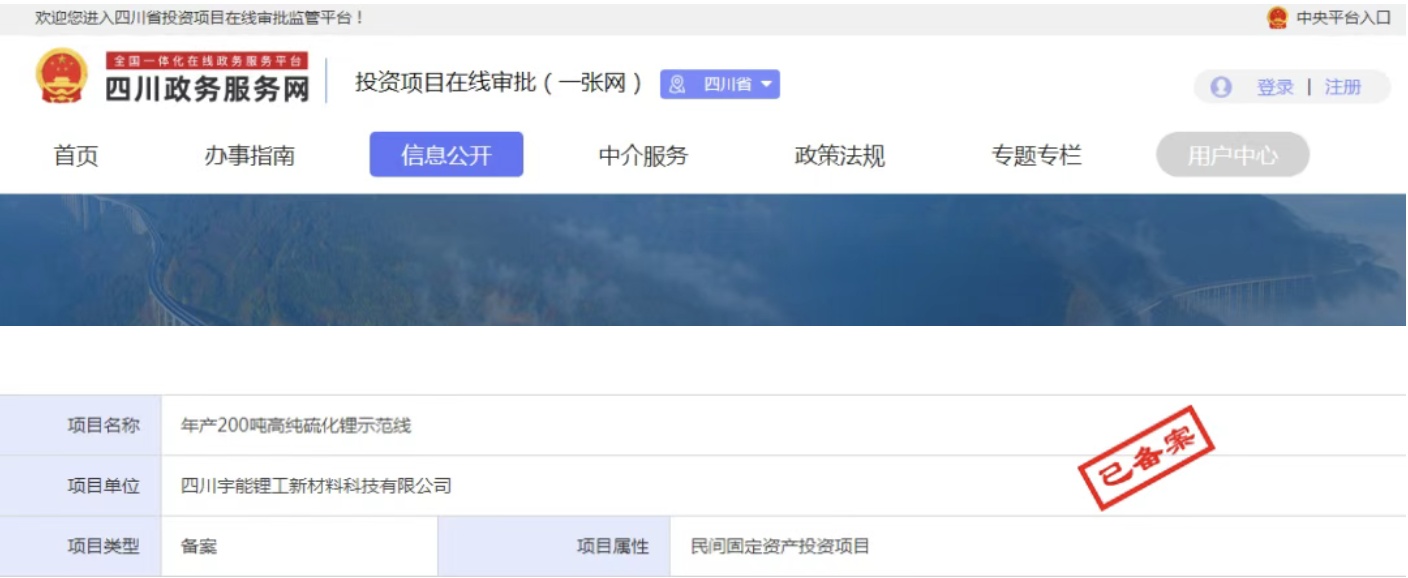Navigate to 政策法规 section
This screenshot has height=578, width=1408.
[x=839, y=156]
